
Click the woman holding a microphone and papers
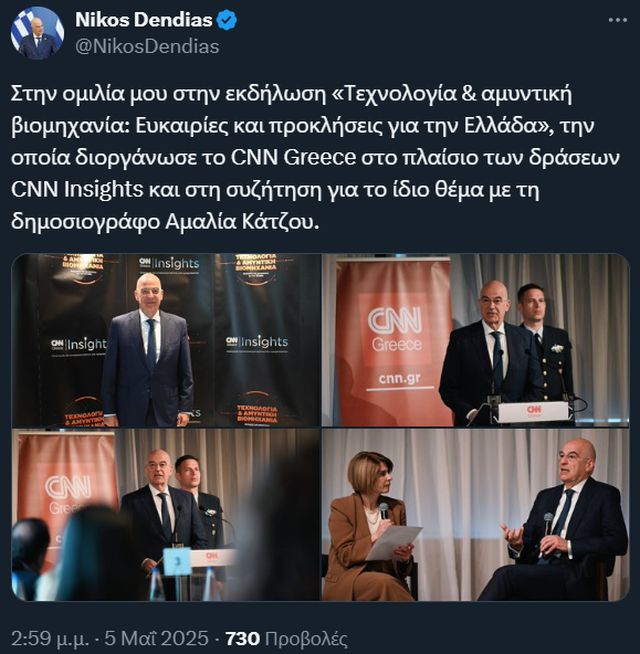pyautogui.click(x=370, y=526)
